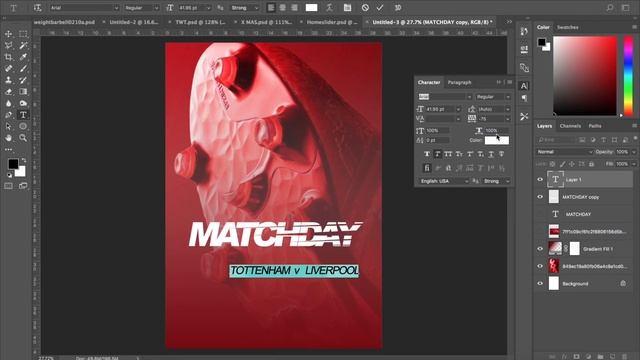Viewport: 640px width, 360px height.
Task: Open font family dropdown in options bar
Action: coord(116,8)
